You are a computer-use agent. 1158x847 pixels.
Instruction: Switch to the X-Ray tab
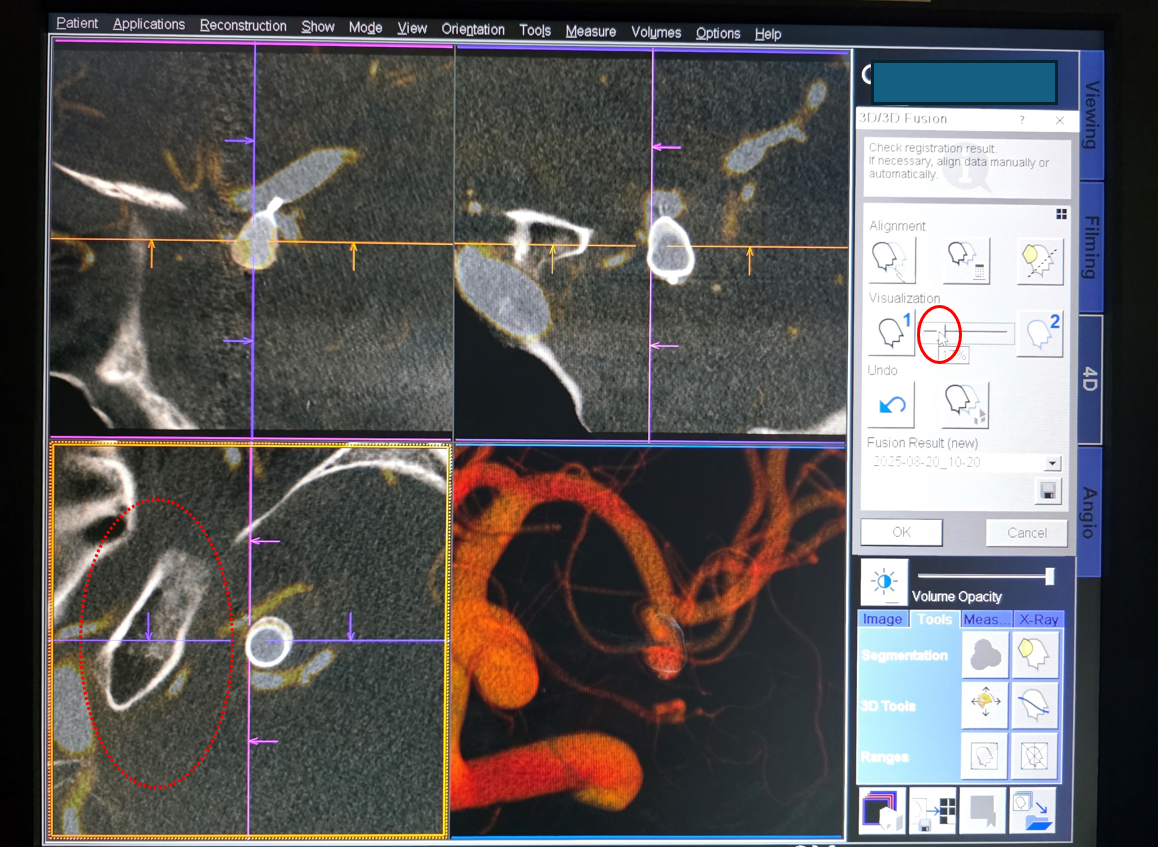coord(1038,619)
